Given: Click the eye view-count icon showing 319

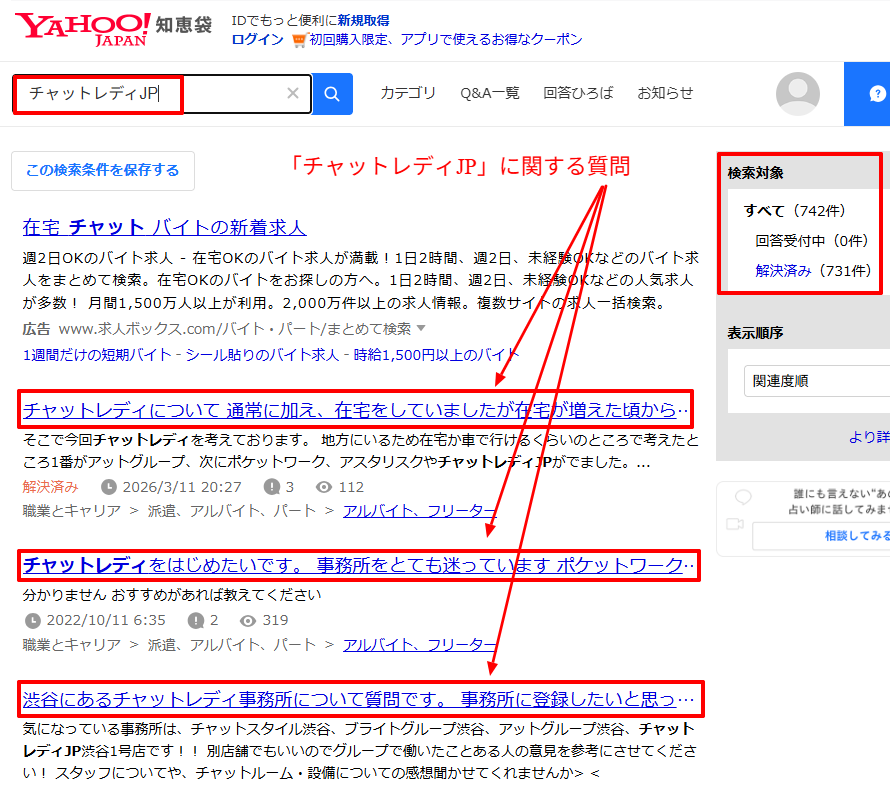Looking at the screenshot, I should click(x=247, y=621).
